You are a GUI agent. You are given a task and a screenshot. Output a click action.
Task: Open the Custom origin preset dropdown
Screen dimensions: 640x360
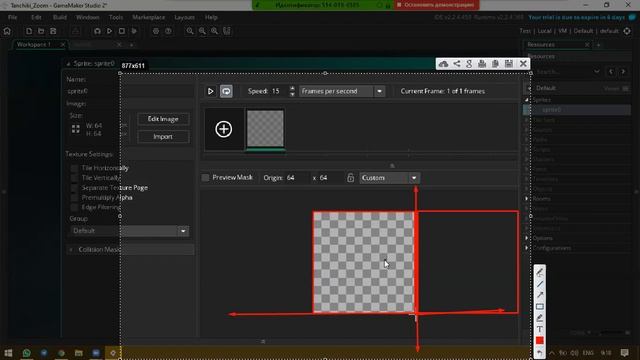click(389, 178)
